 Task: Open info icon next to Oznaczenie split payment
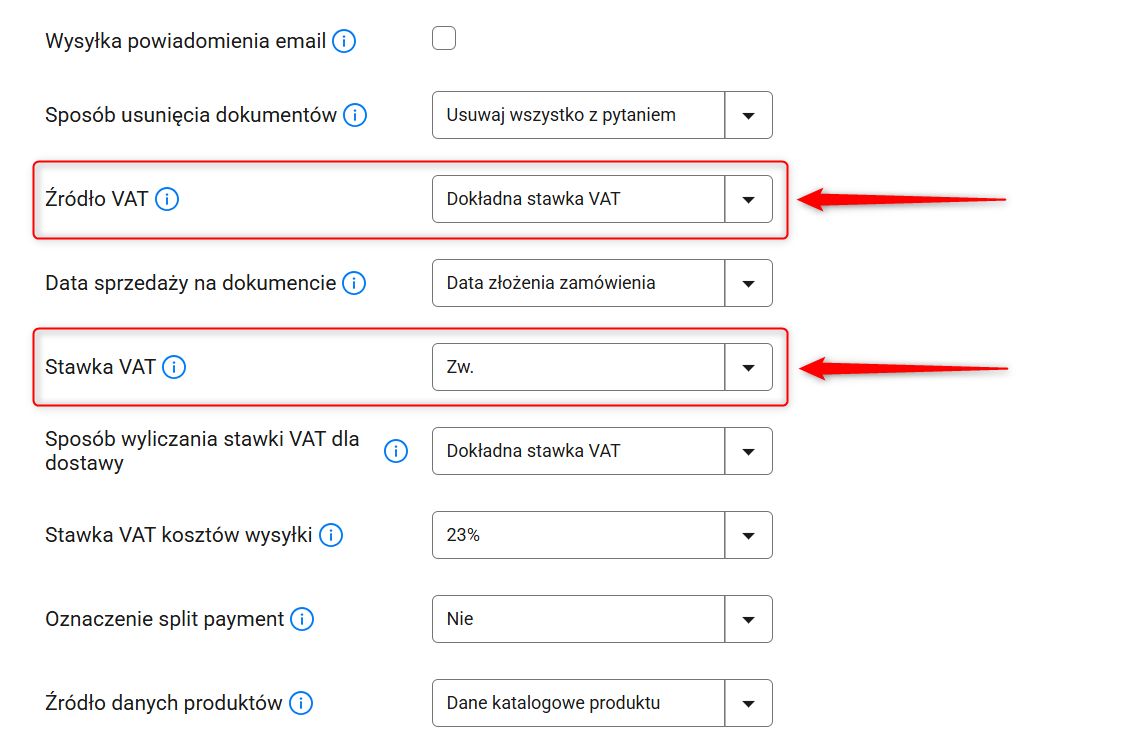(302, 619)
